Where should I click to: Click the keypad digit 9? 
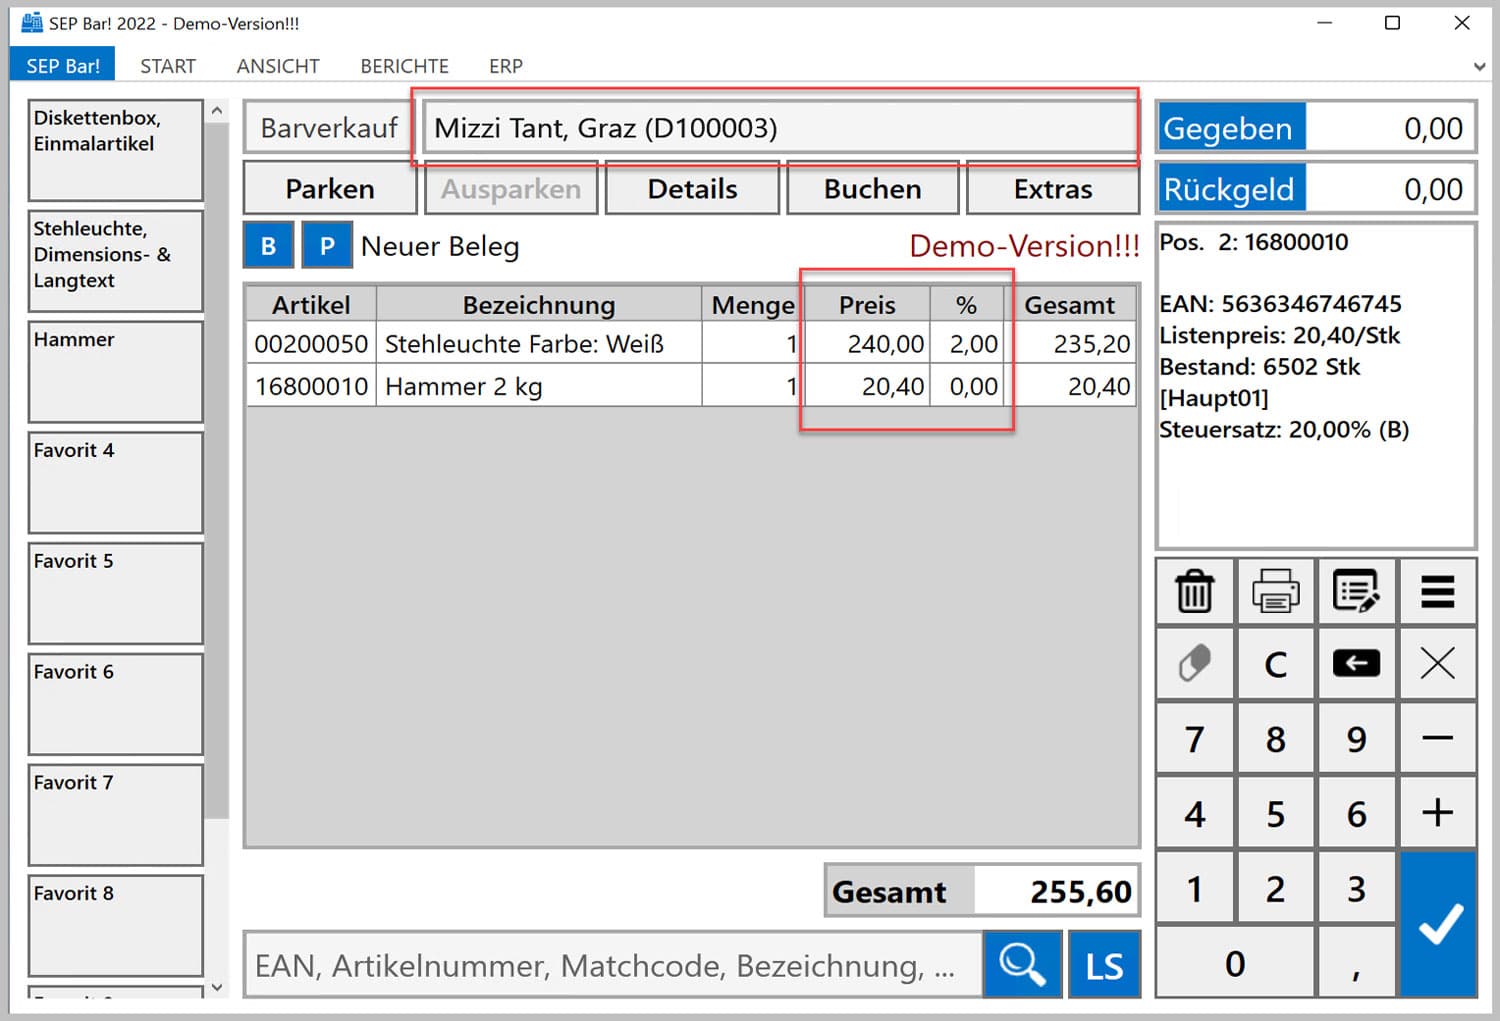click(x=1357, y=738)
